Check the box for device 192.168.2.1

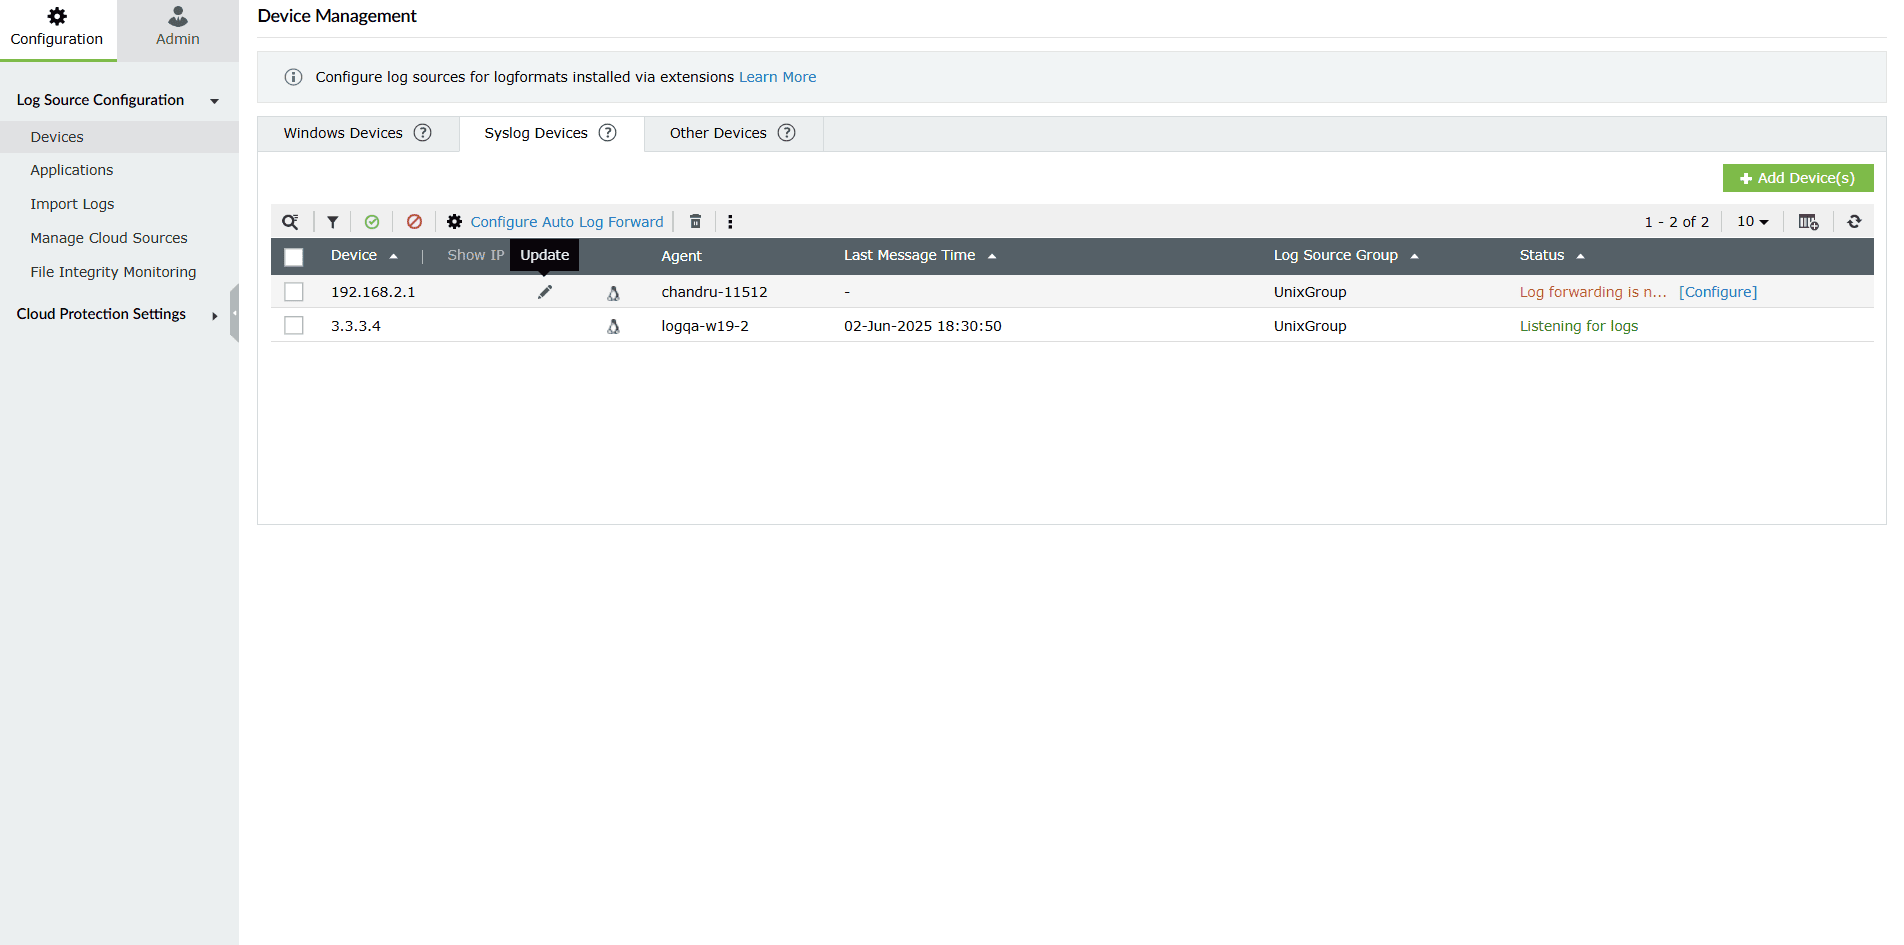click(294, 292)
